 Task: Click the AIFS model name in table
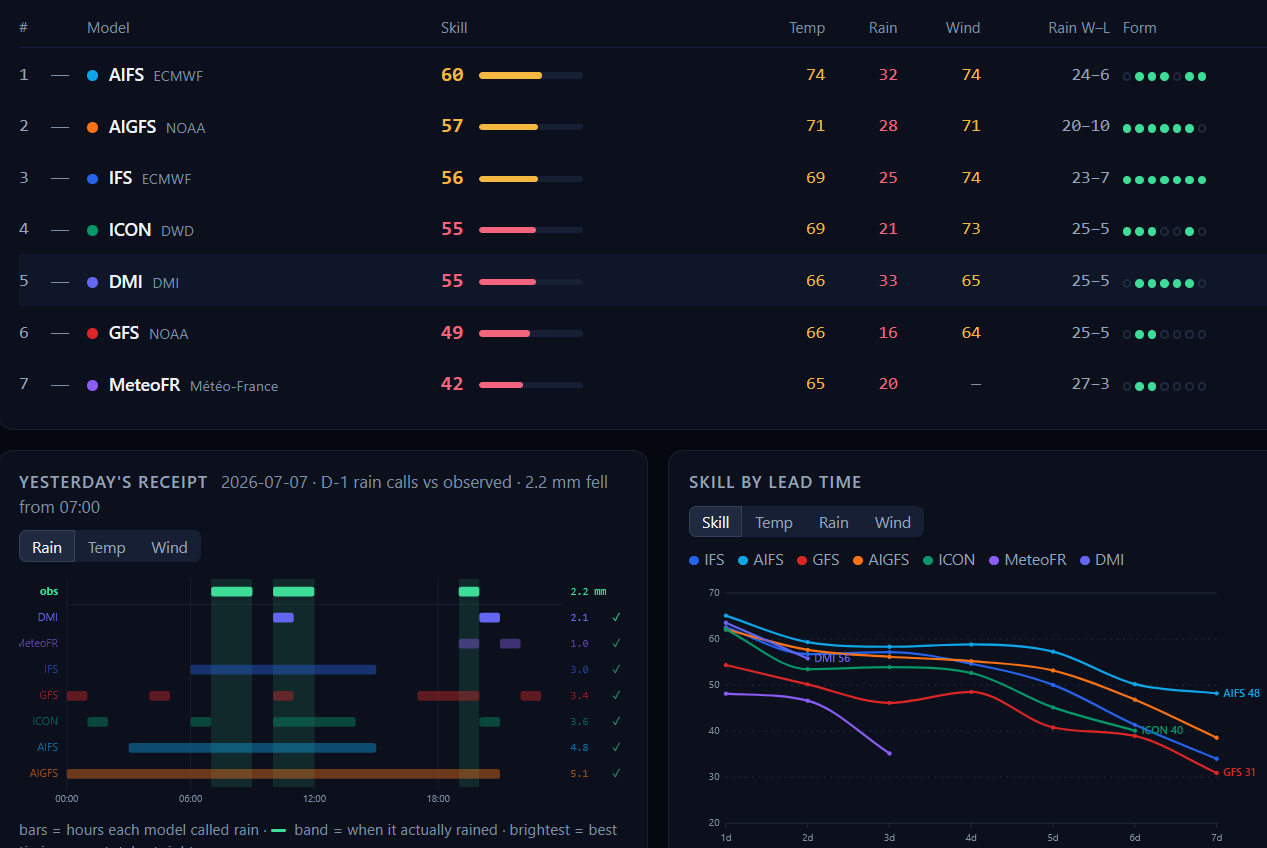[x=126, y=75]
